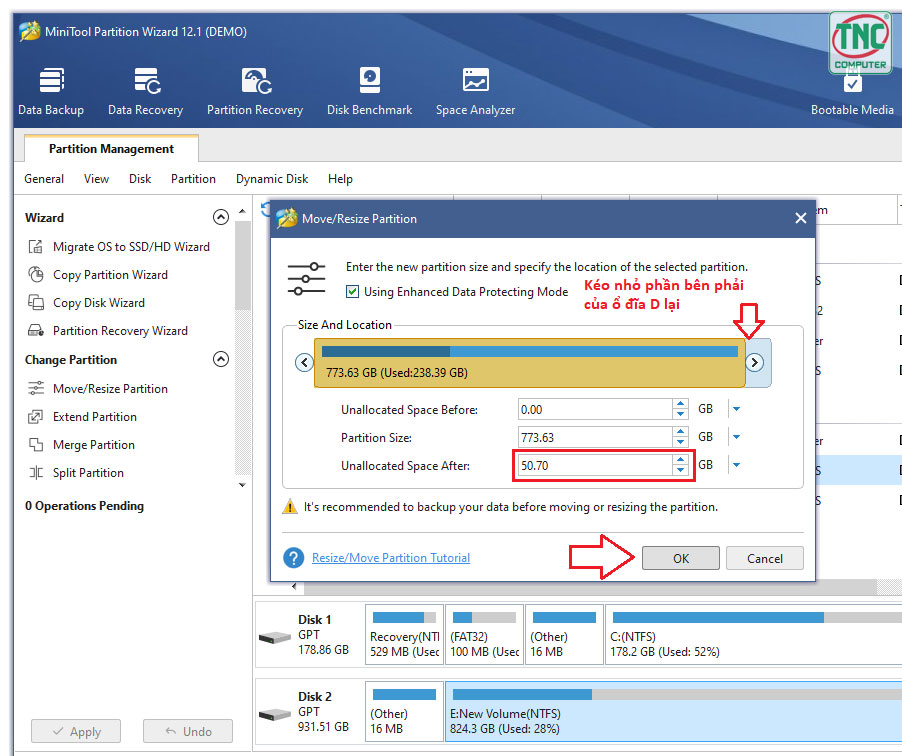Open the Help menu
Viewport: 902px width, 756px height.
click(x=340, y=179)
